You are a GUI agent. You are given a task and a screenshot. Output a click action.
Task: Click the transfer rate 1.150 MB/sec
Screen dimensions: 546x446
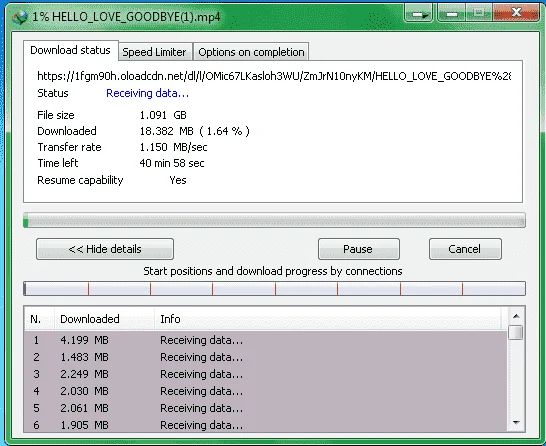point(173,147)
